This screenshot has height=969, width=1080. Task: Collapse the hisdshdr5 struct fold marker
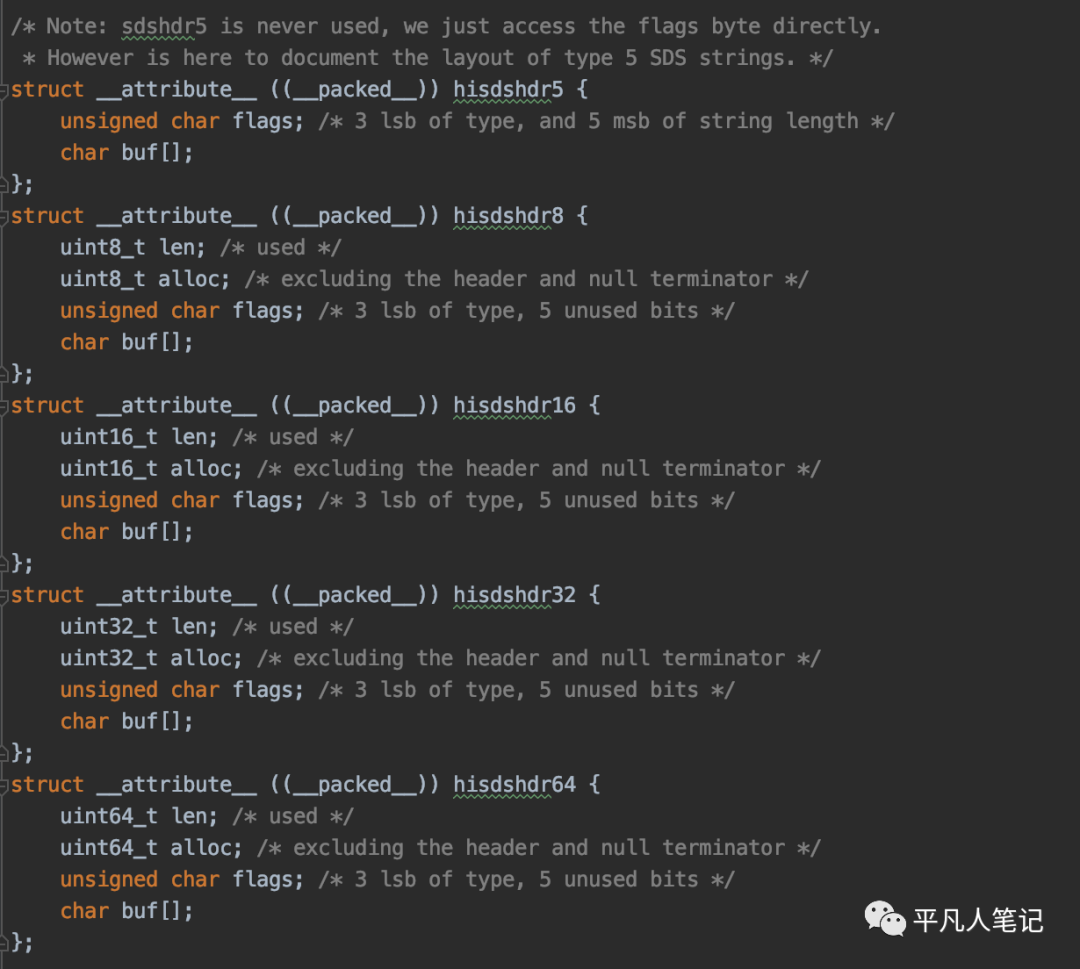[3, 90]
